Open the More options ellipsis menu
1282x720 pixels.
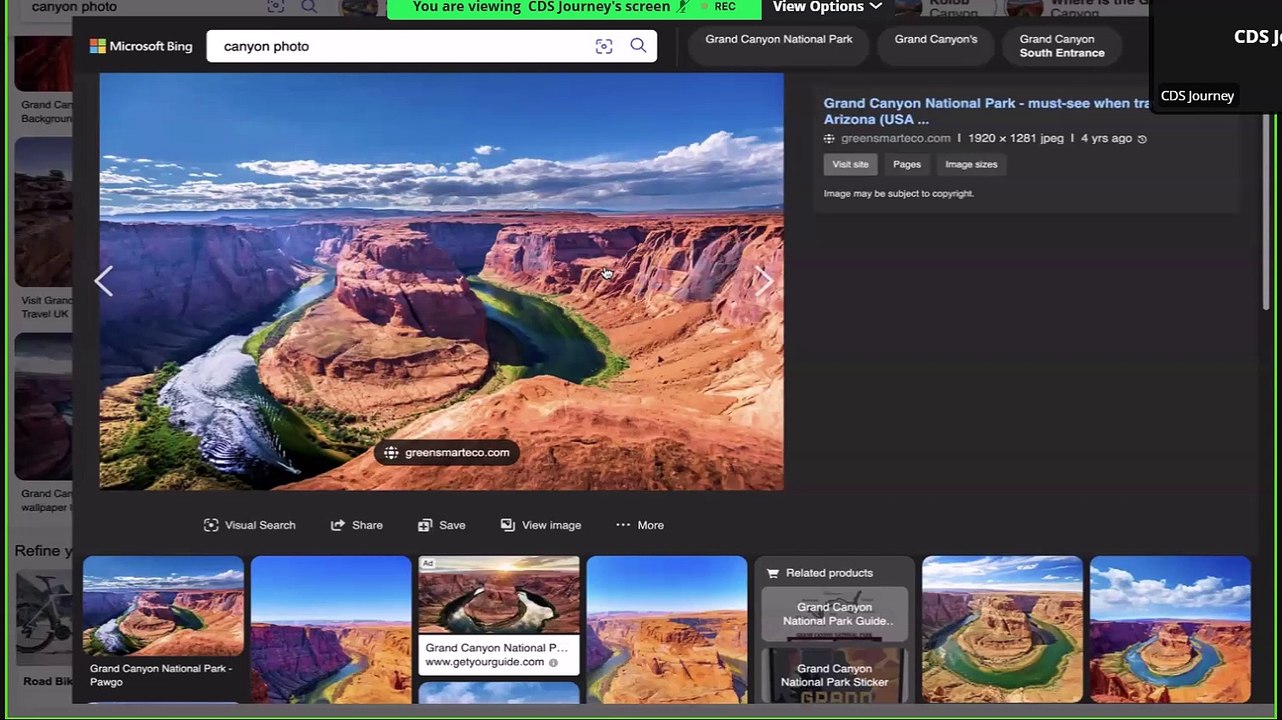point(640,525)
